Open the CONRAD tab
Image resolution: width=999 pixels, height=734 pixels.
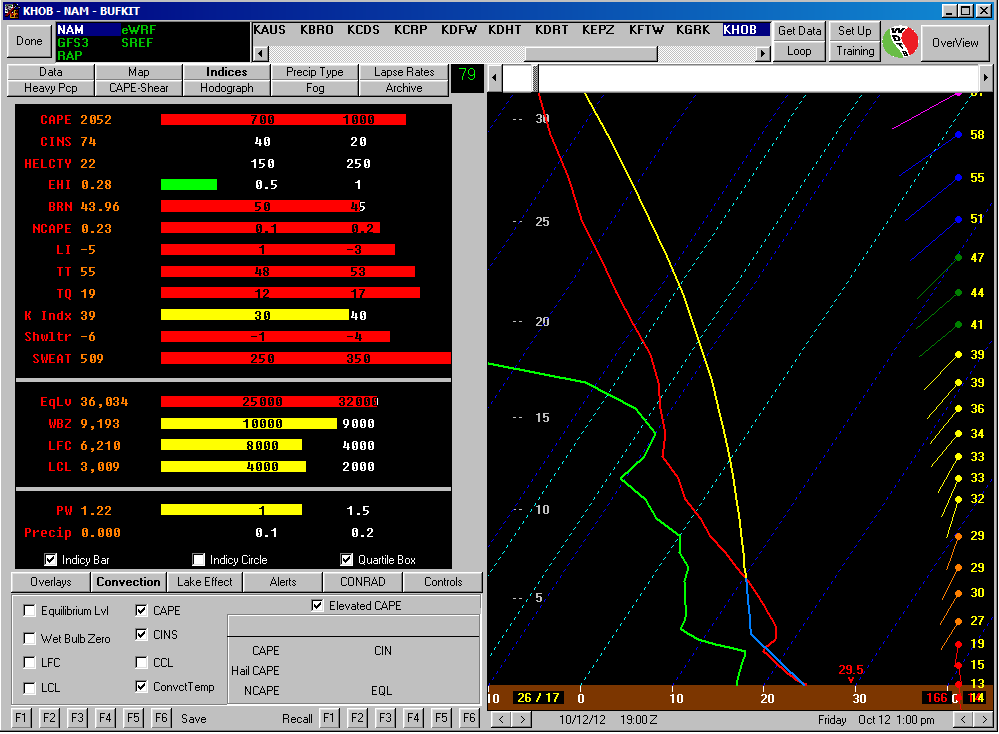(363, 582)
